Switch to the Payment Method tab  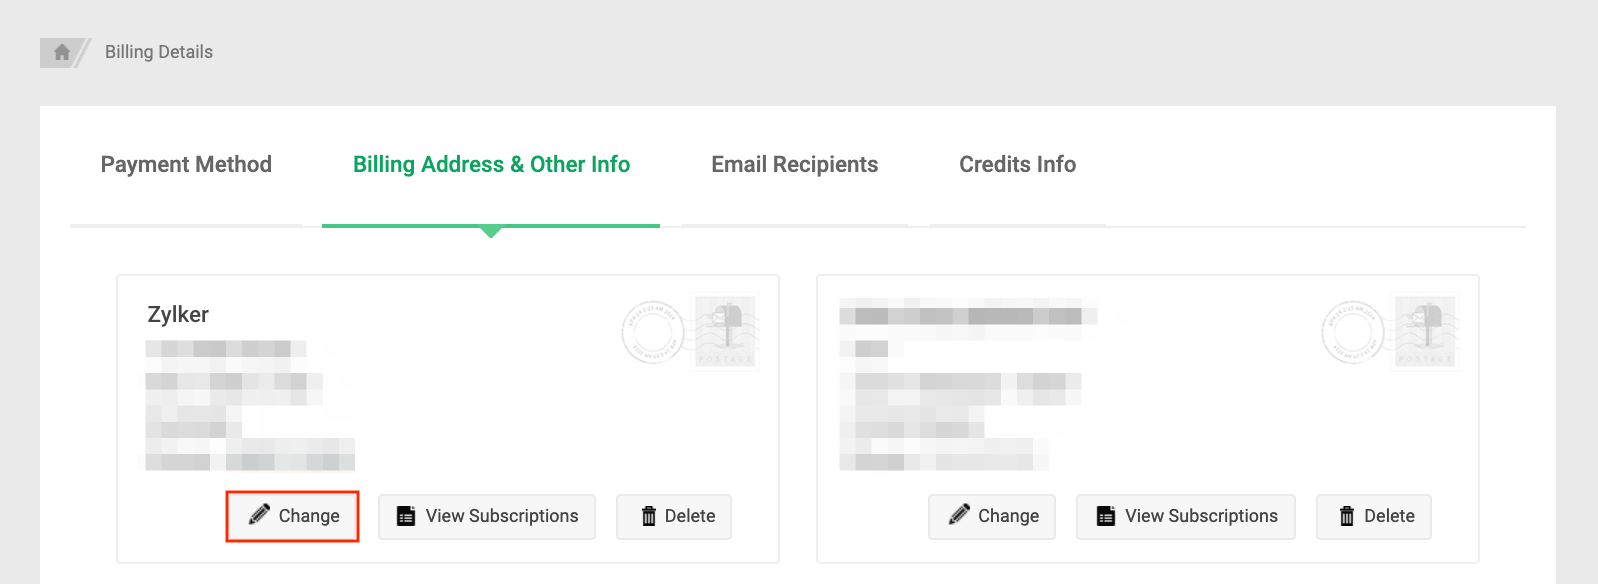[186, 164]
